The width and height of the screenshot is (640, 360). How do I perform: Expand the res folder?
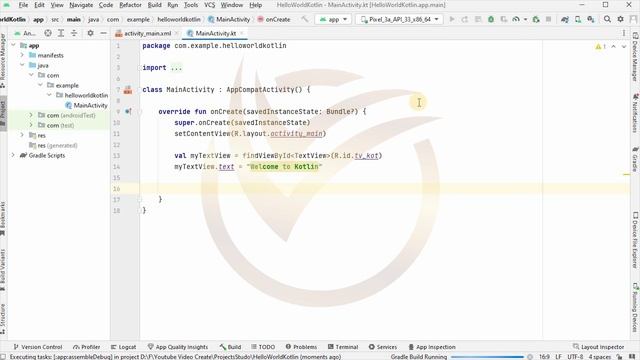point(22,135)
